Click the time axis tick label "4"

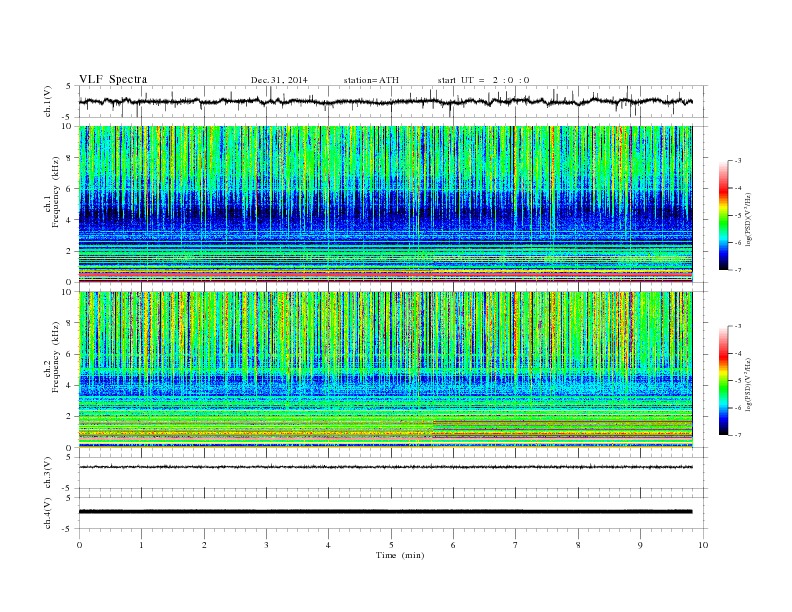tap(329, 545)
